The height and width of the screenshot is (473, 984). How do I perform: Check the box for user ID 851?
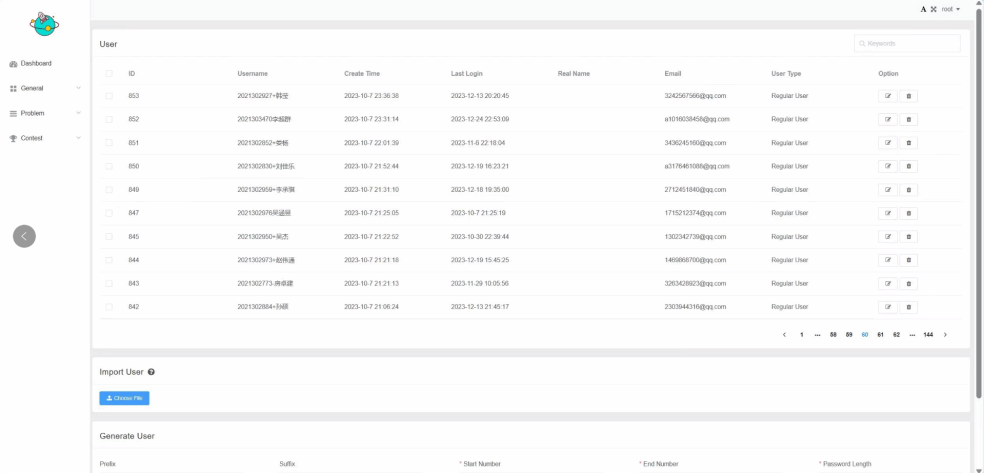click(109, 143)
